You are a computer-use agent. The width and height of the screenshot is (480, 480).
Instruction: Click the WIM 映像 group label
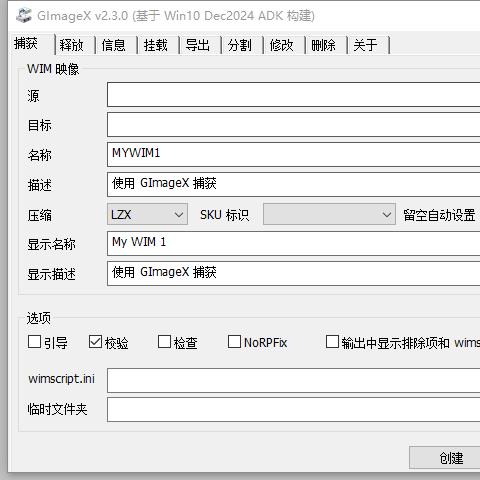click(x=53, y=69)
